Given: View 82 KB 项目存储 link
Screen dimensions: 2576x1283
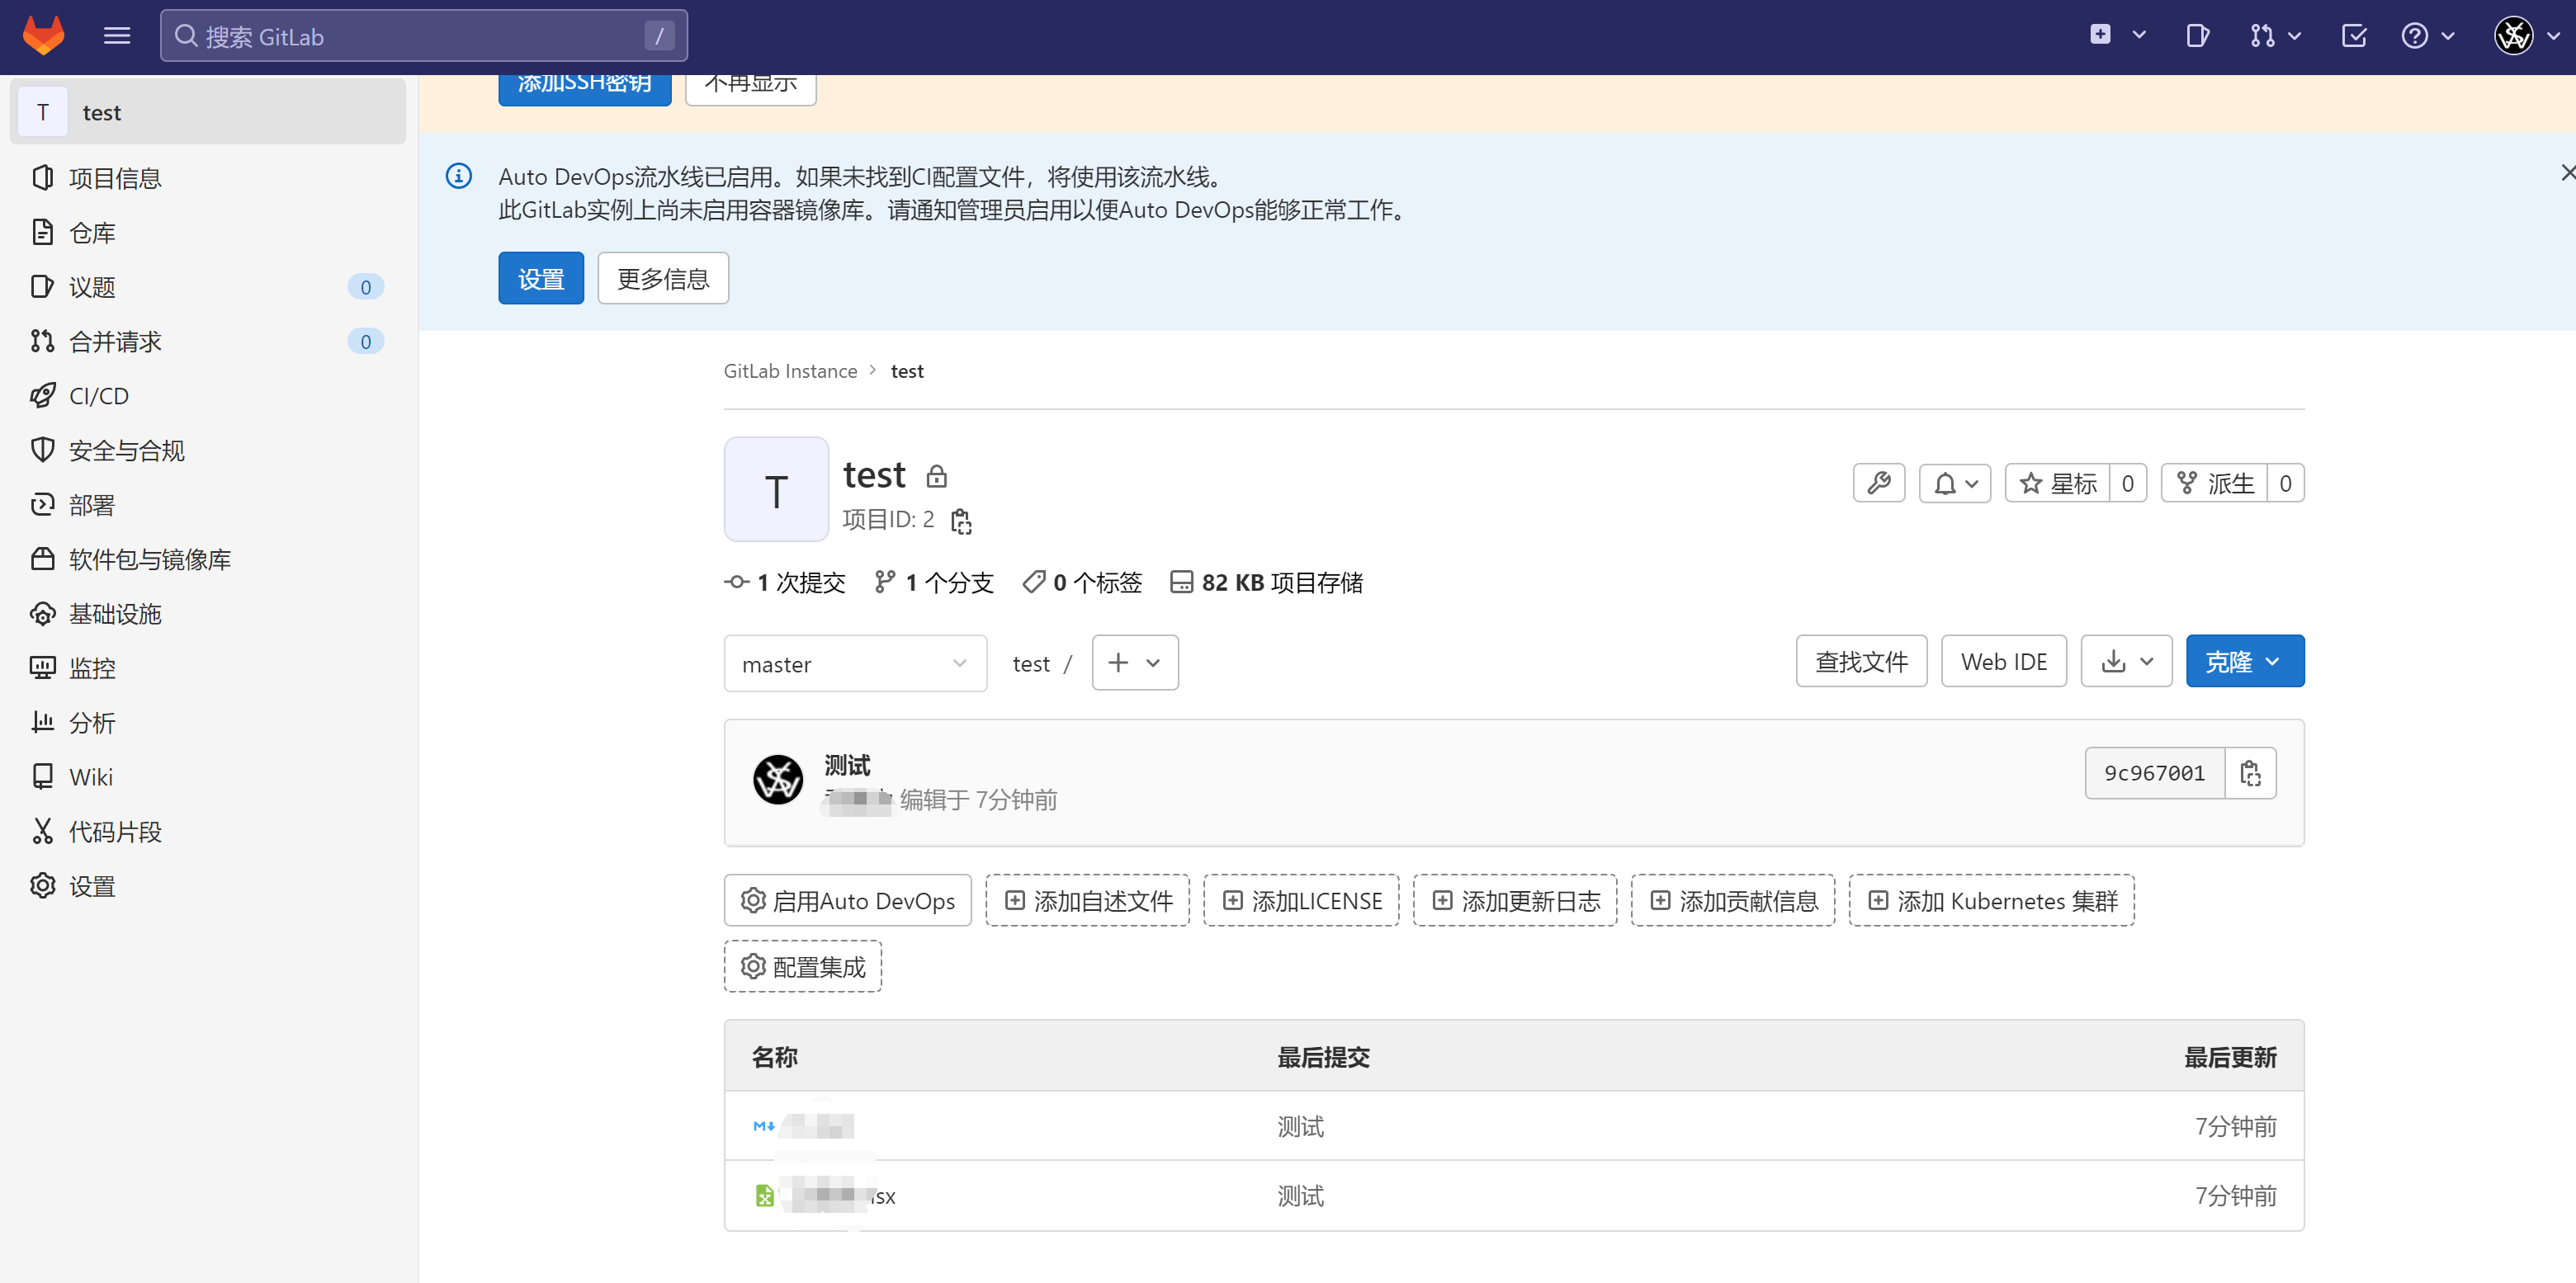Looking at the screenshot, I should point(1266,582).
